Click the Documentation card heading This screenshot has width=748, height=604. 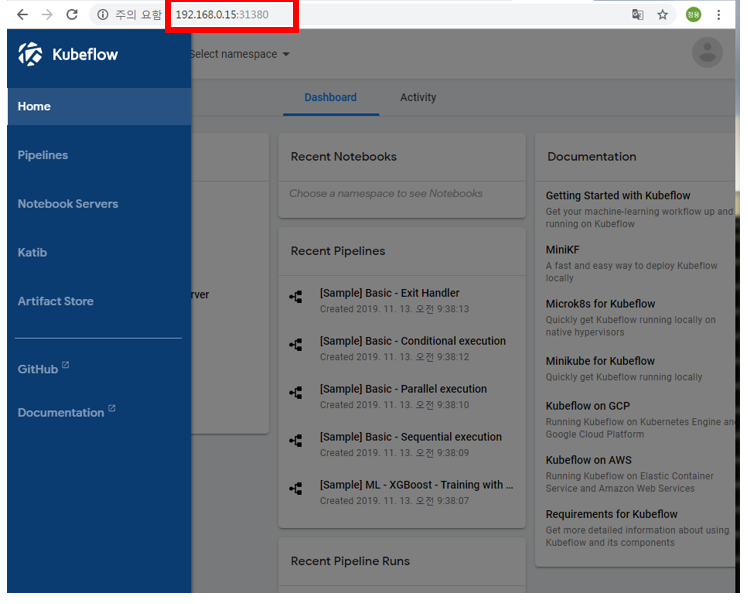592,156
